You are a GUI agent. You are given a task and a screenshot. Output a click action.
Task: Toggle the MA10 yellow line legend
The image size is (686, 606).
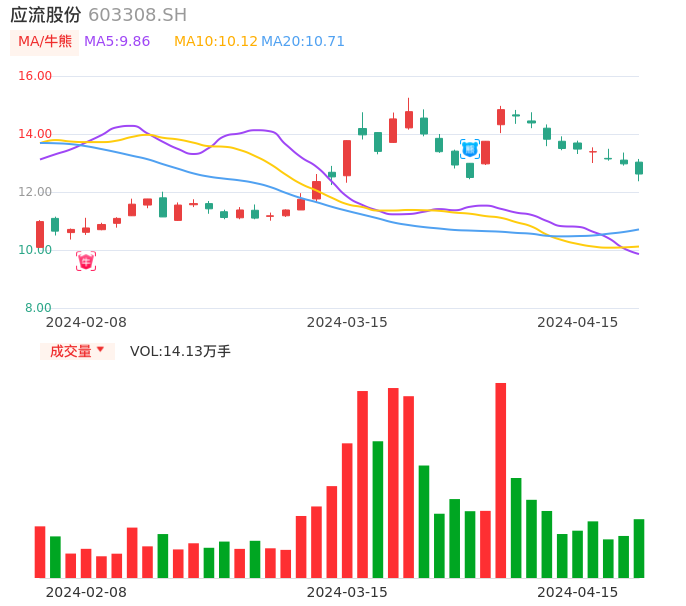click(215, 42)
